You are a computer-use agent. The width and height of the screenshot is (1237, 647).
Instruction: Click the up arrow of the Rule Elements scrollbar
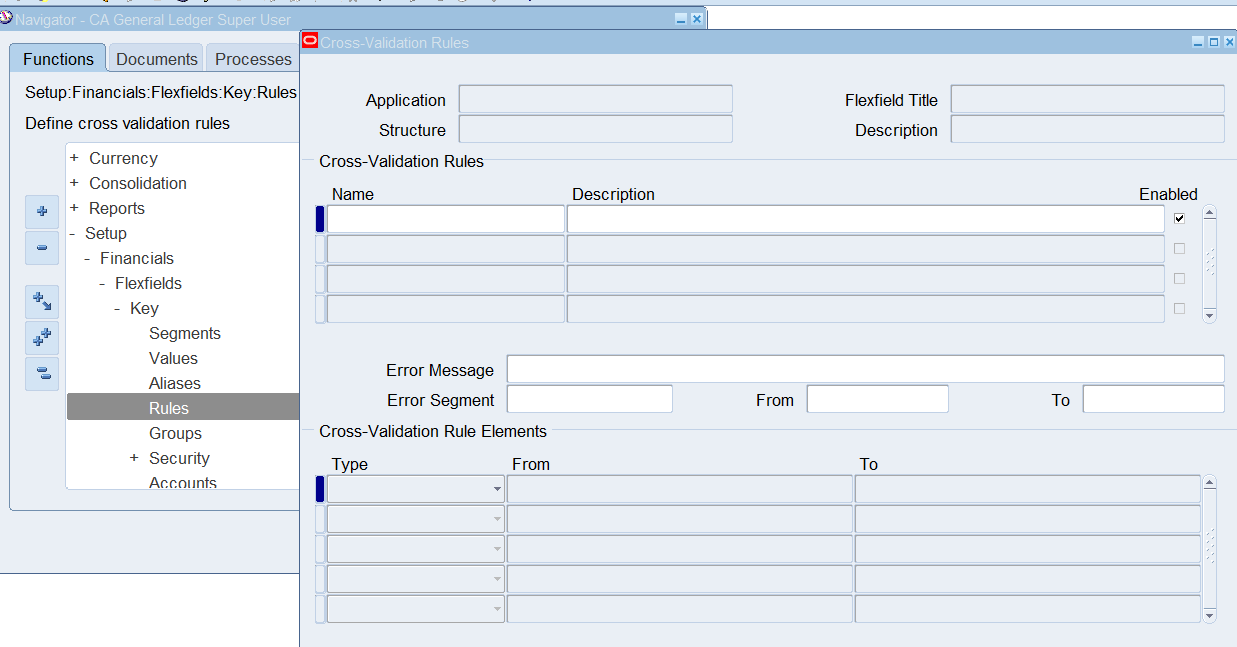(x=1209, y=482)
